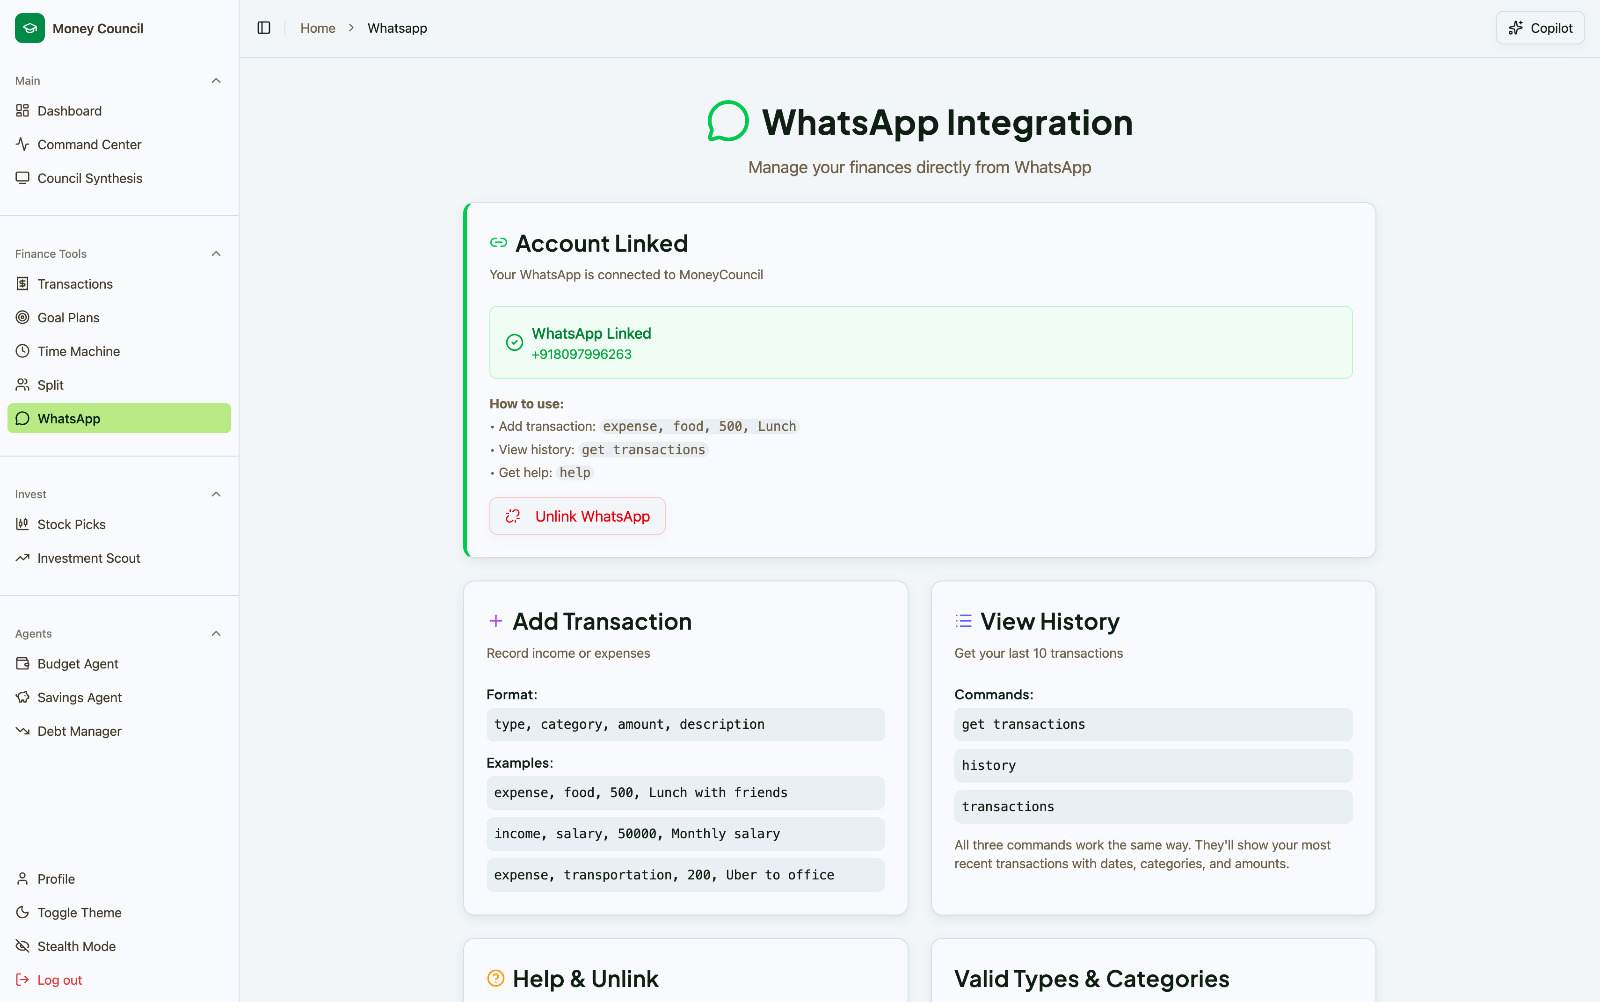Open the Command Center page
Image resolution: width=1600 pixels, height=1002 pixels.
(119, 144)
